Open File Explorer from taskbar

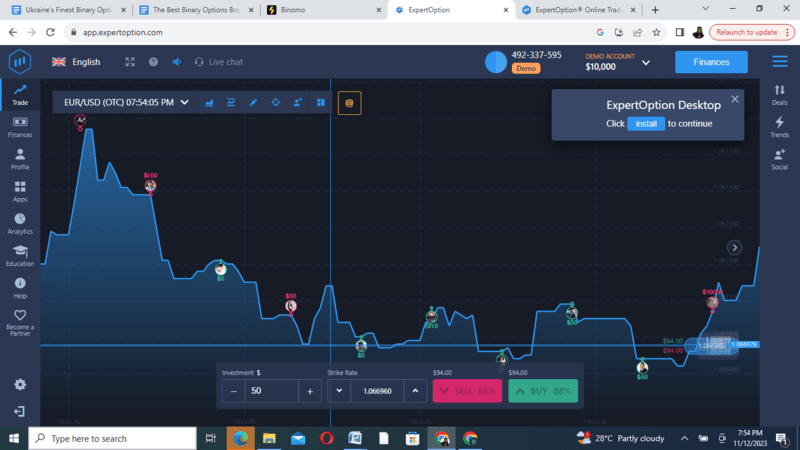(269, 438)
